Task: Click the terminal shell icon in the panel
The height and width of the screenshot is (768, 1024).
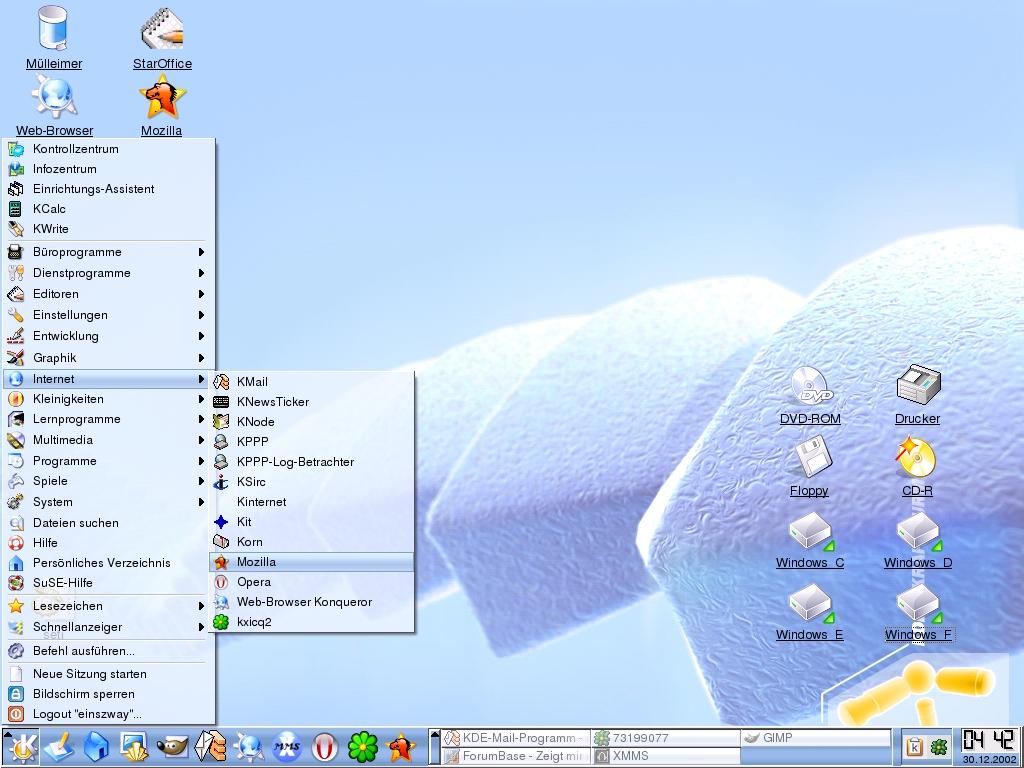Action: click(x=135, y=747)
